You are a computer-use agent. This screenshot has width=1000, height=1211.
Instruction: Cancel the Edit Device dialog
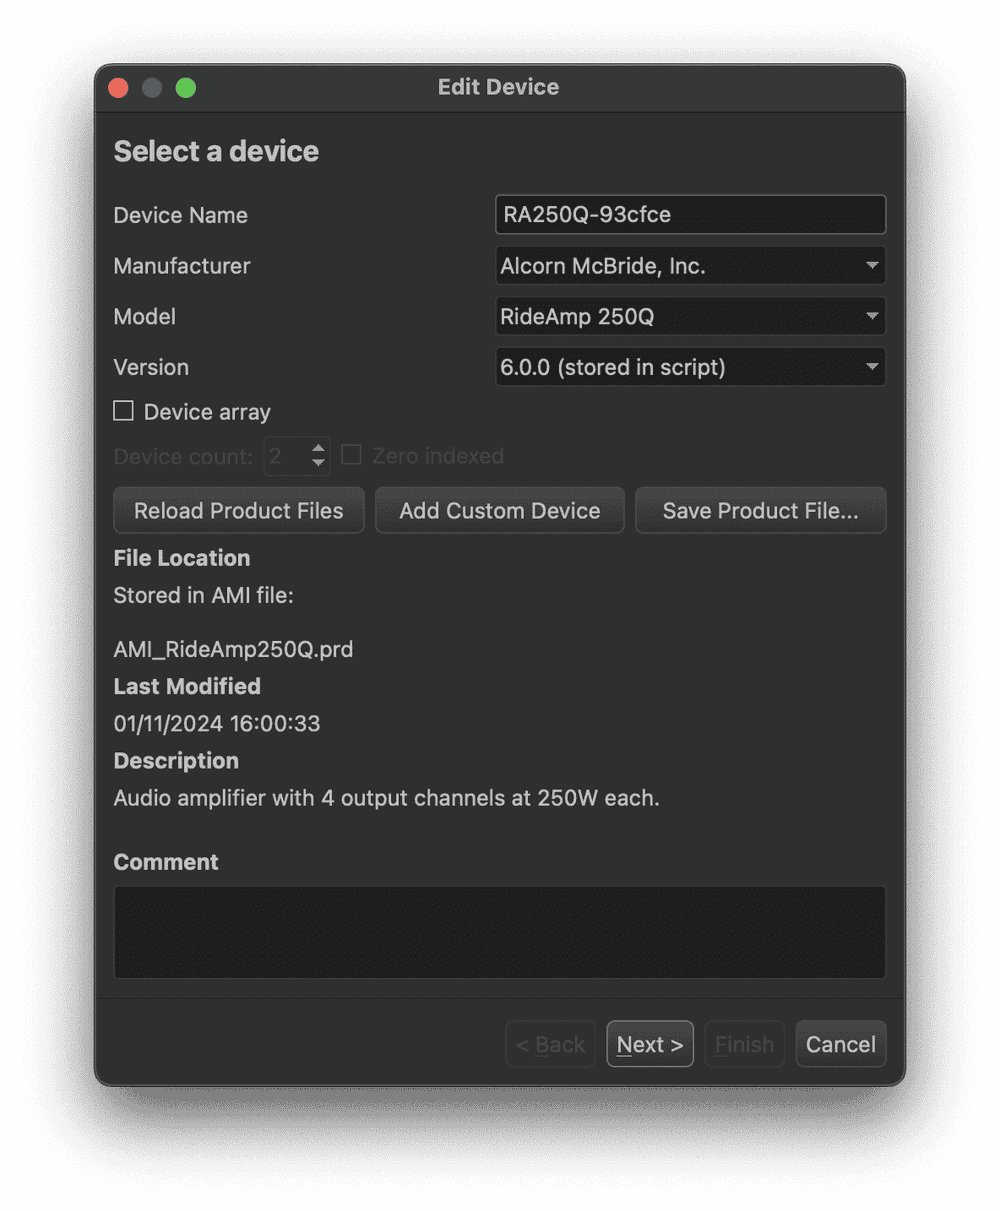point(840,1044)
